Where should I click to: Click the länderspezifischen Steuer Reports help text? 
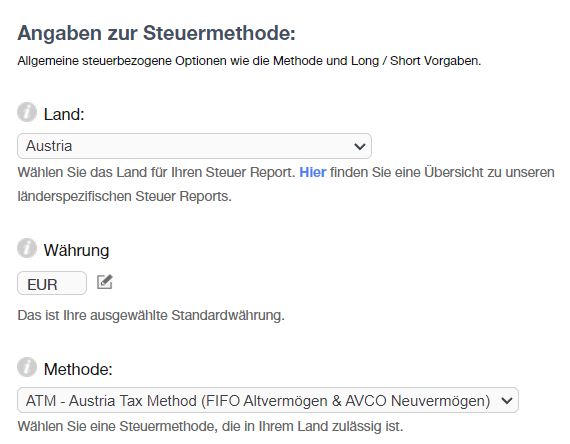(124, 196)
